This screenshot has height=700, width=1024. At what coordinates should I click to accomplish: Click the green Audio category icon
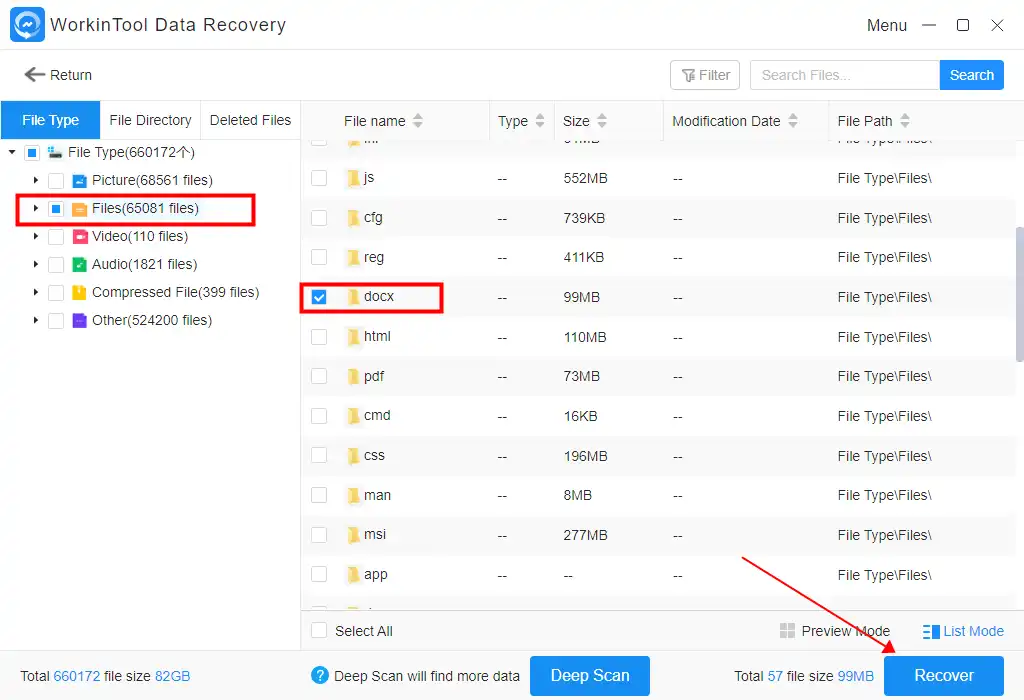(x=80, y=264)
